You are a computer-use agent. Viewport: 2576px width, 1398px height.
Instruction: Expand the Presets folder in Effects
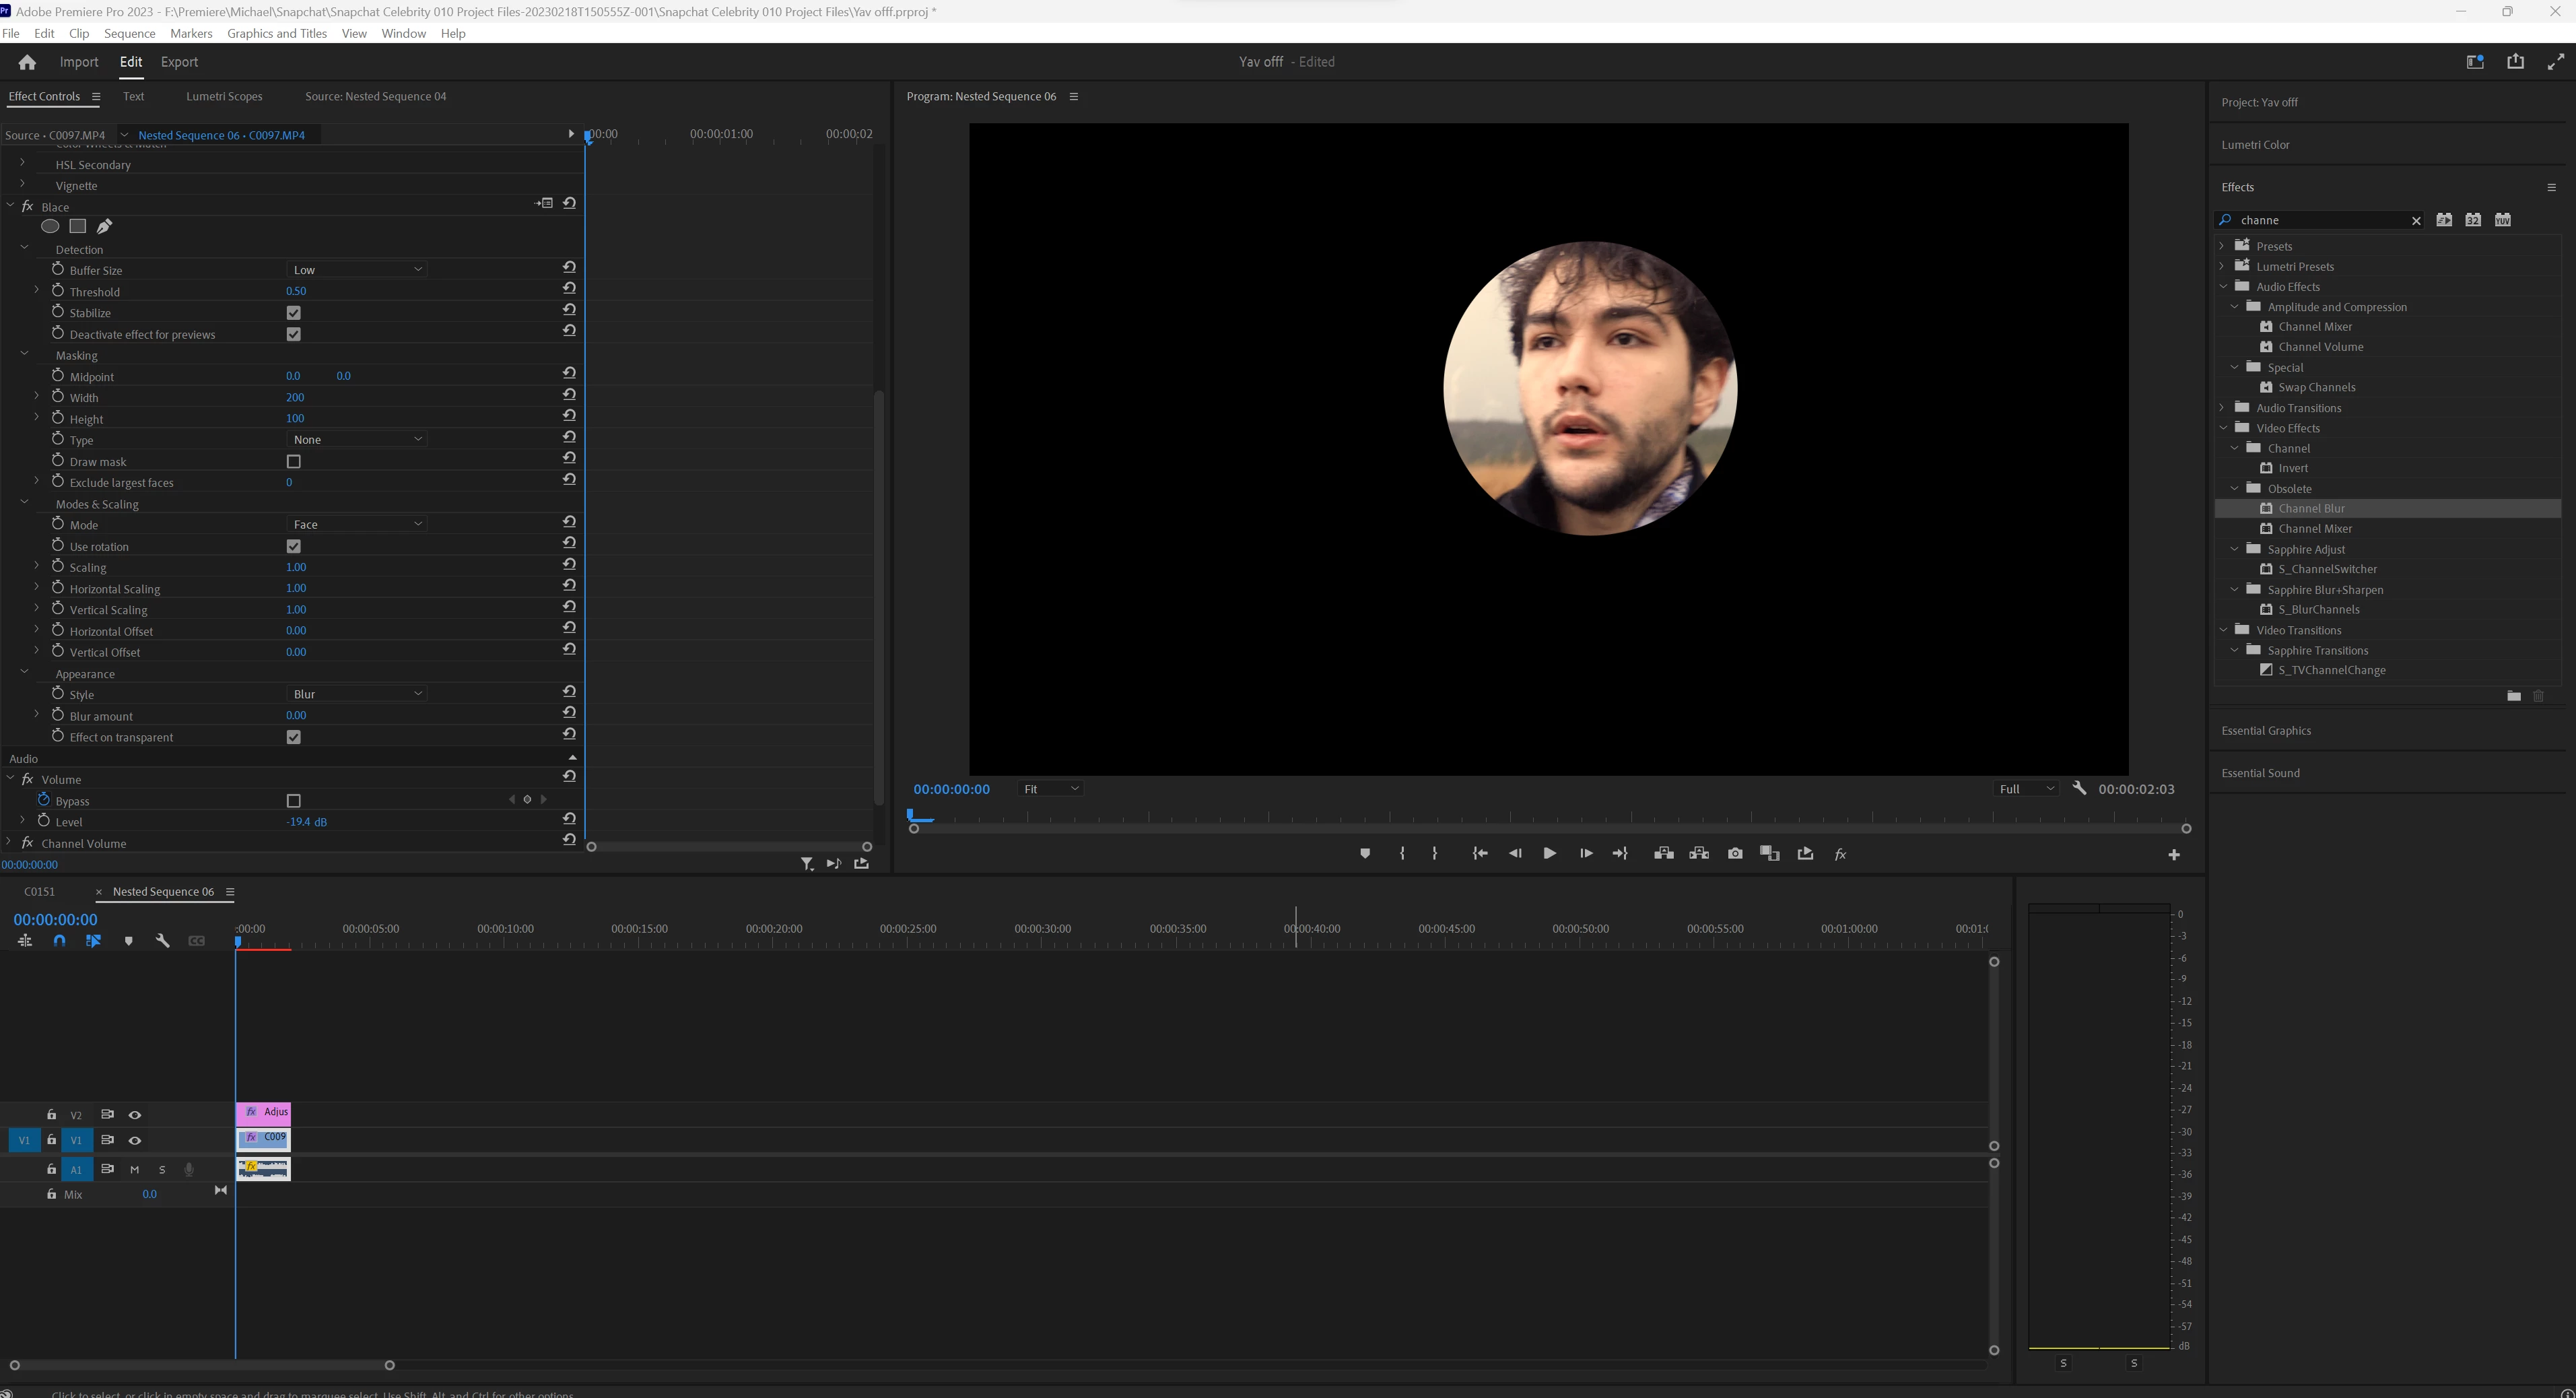pos(2222,245)
